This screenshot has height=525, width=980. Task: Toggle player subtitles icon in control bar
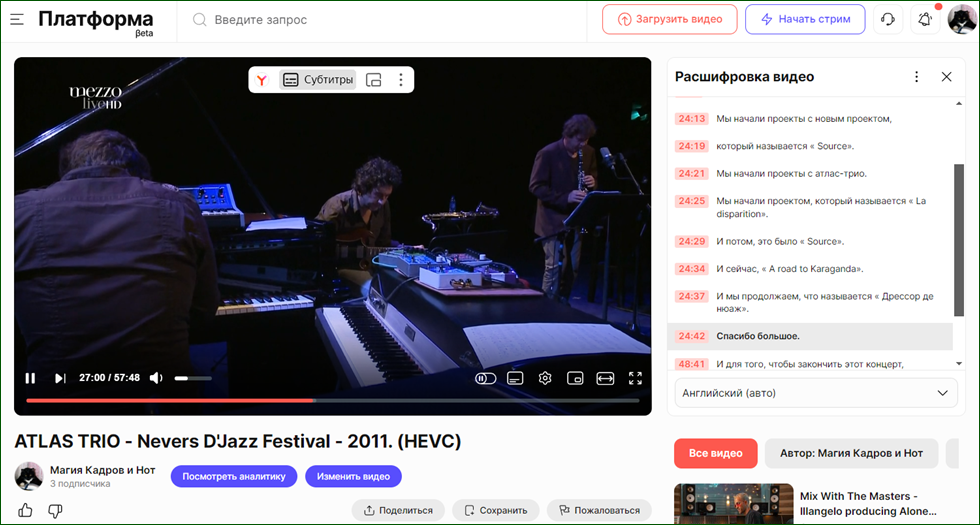coord(515,378)
